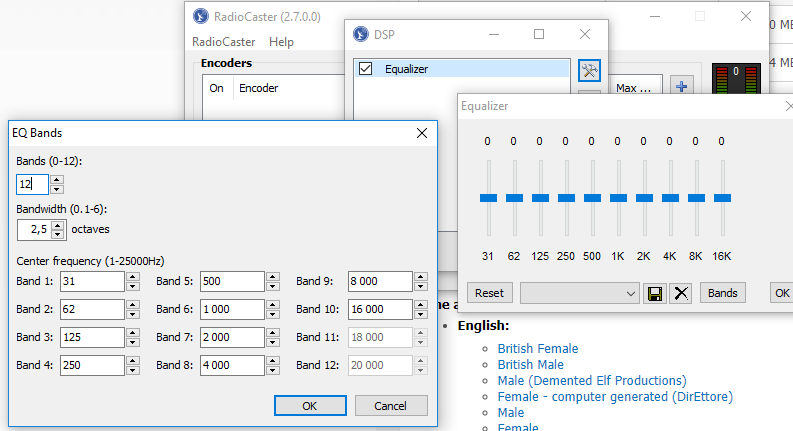This screenshot has height=431, width=793.
Task: Decrease the number of bands with the down arrow
Action: coord(57,189)
